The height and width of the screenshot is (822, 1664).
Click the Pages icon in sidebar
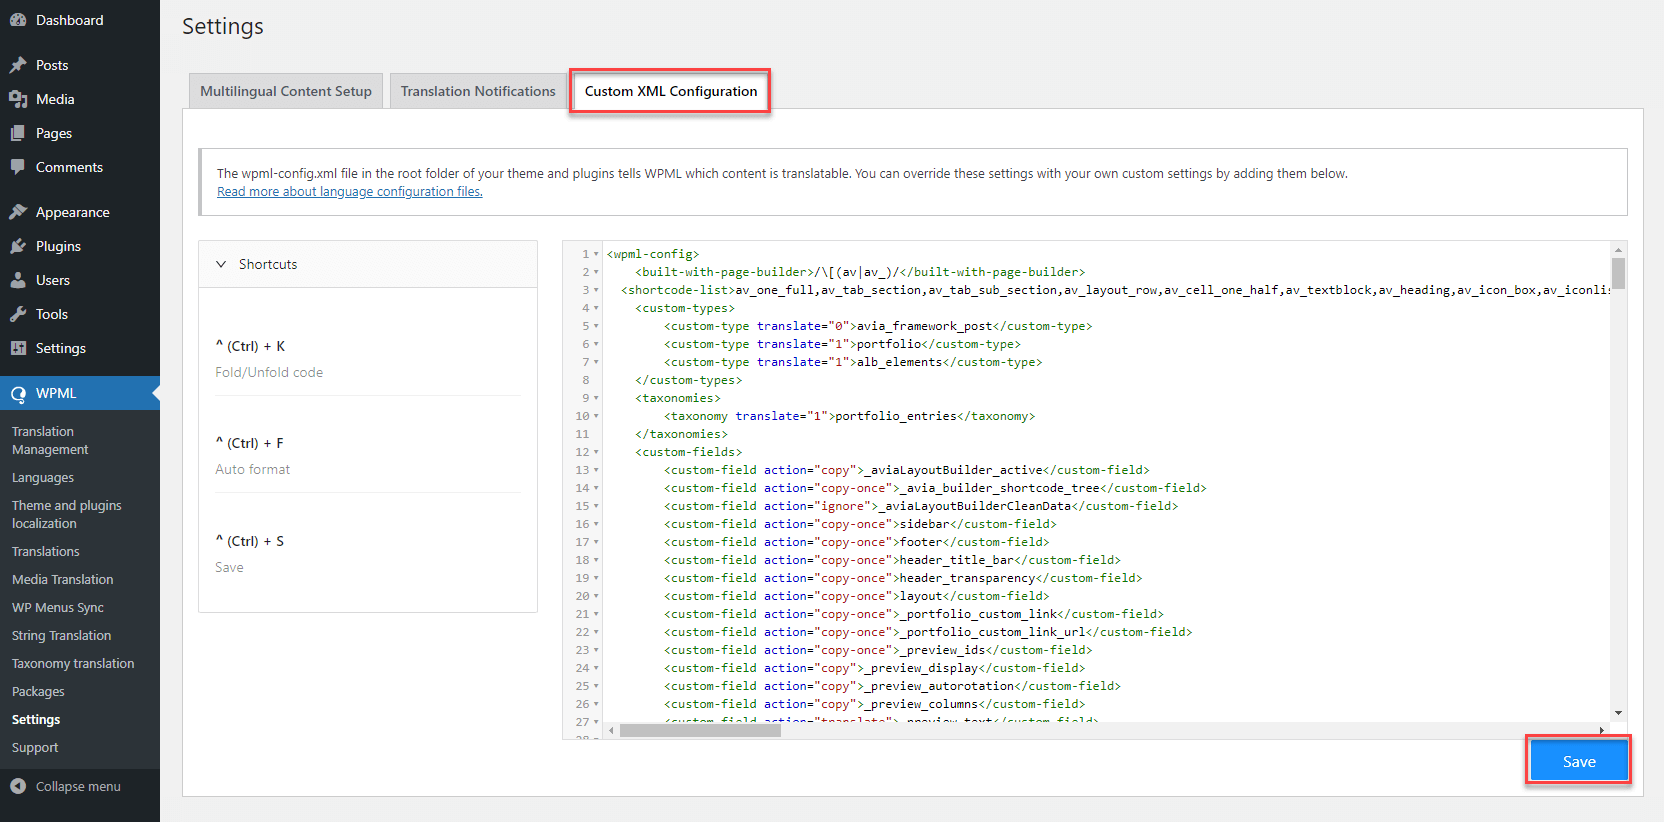18,133
